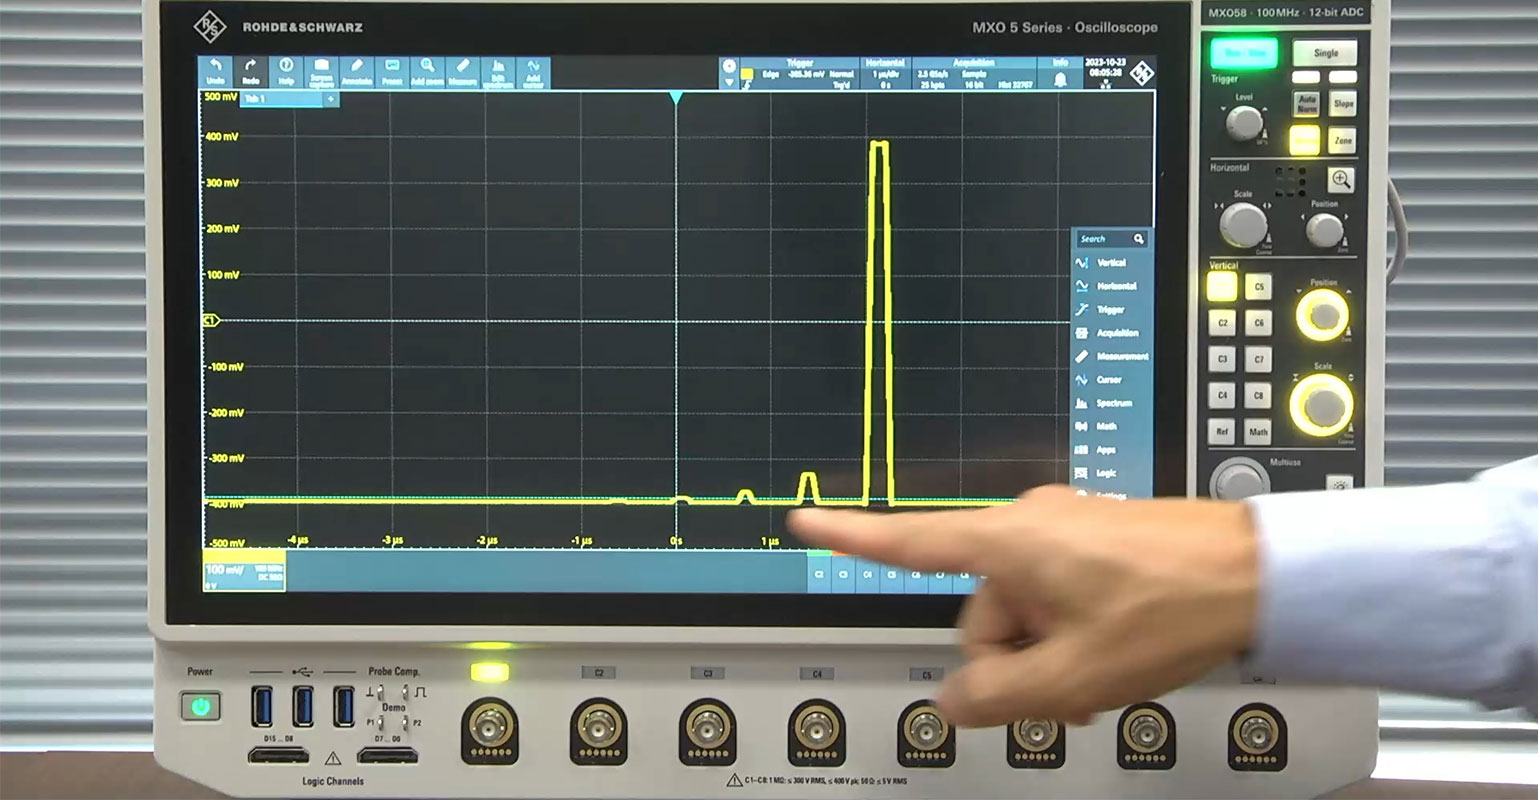Screen dimensions: 1540x800
Task: Click the Measure ruler icon
Action: (463, 72)
